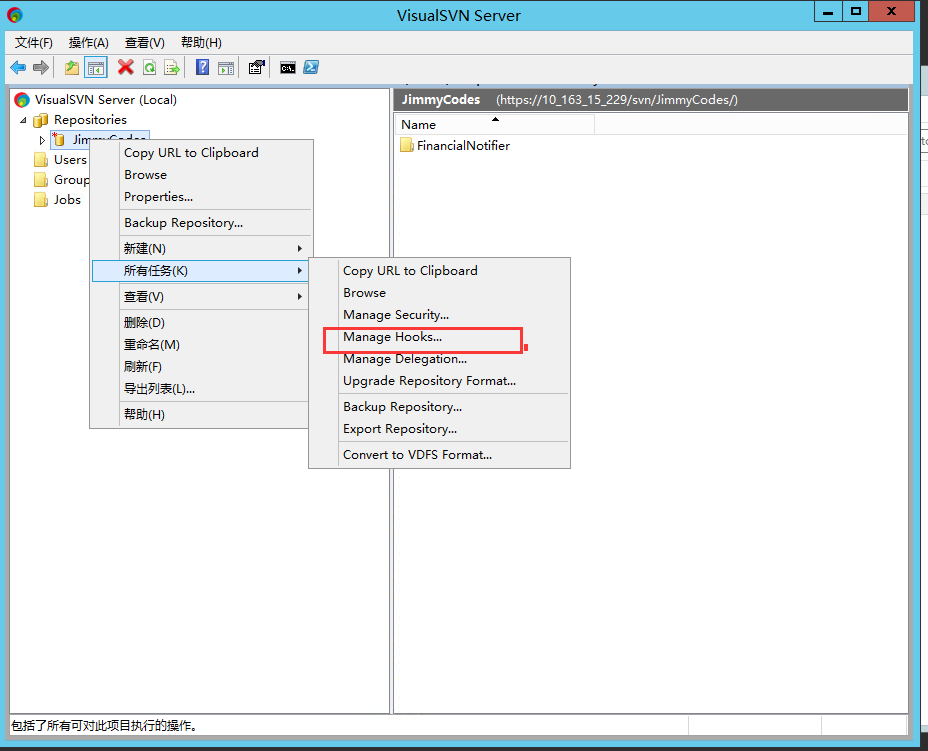Toggle the Show/Hide Console Tree icon
928x751 pixels.
[96, 67]
